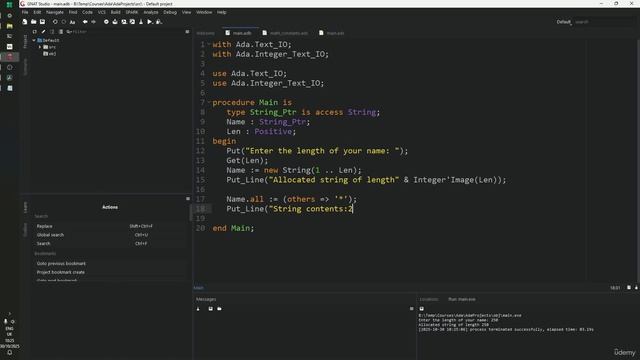
Task: Select the obj folder in project tree
Action: [50, 53]
